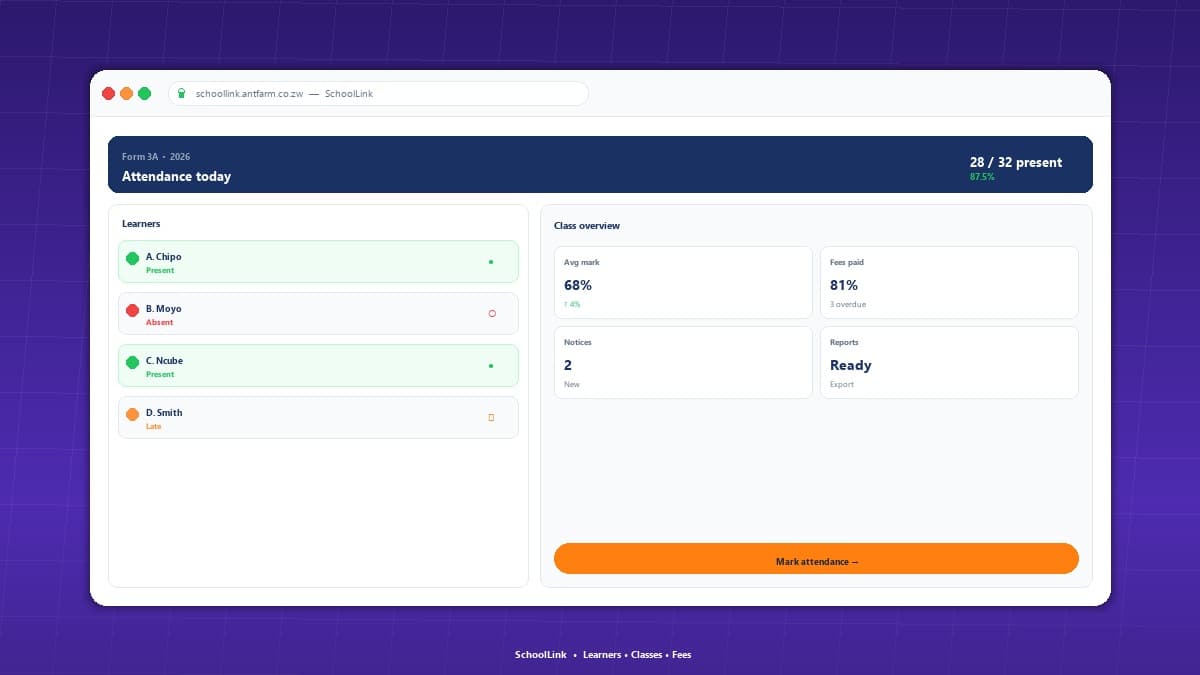Click the green padlock icon in address bar
This screenshot has height=675, width=1200.
[x=181, y=94]
